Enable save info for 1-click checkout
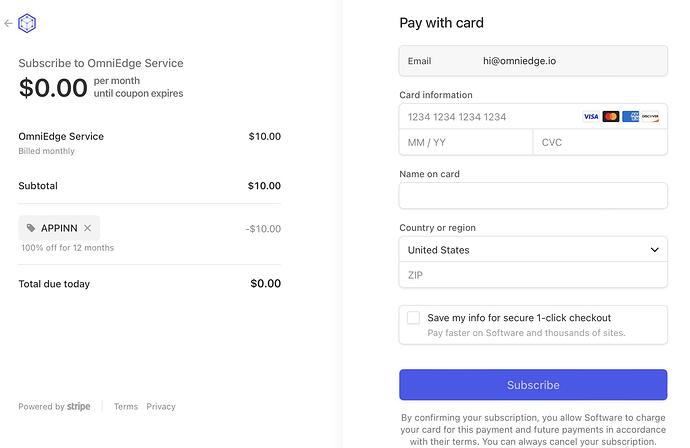The height and width of the screenshot is (448, 690). pos(413,317)
